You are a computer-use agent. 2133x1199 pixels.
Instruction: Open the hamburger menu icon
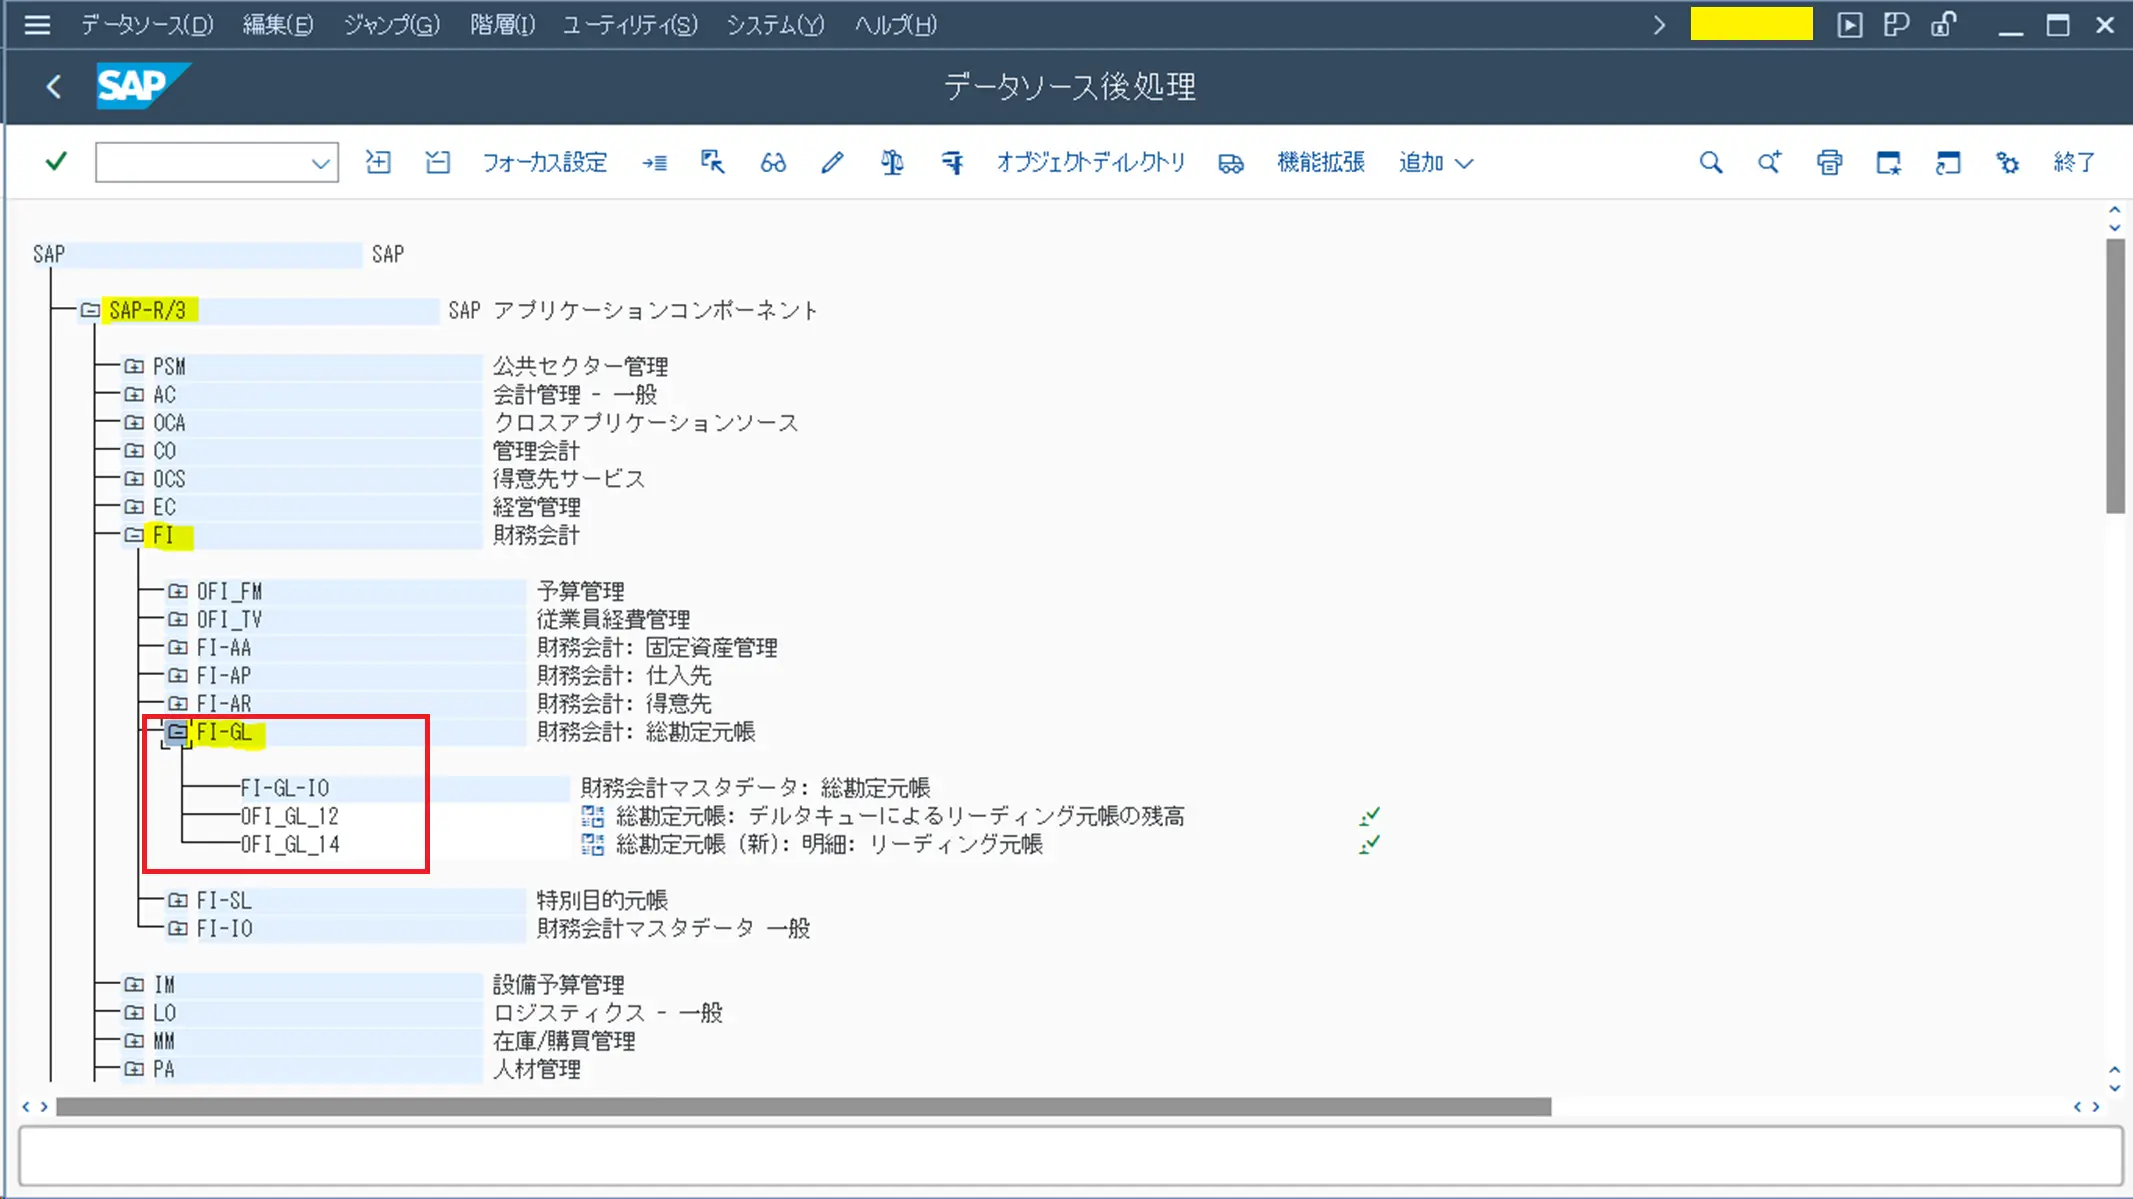click(x=37, y=25)
